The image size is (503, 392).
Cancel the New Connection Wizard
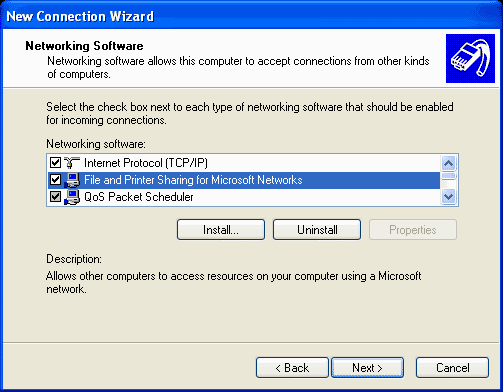(x=453, y=368)
